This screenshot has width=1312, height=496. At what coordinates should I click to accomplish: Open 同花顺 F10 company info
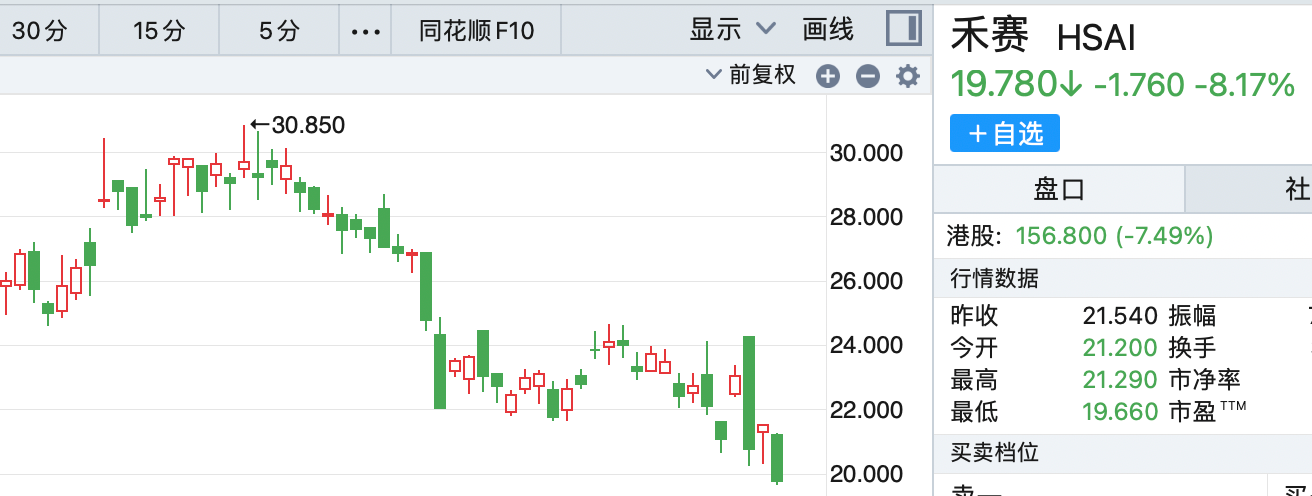pyautogui.click(x=476, y=31)
